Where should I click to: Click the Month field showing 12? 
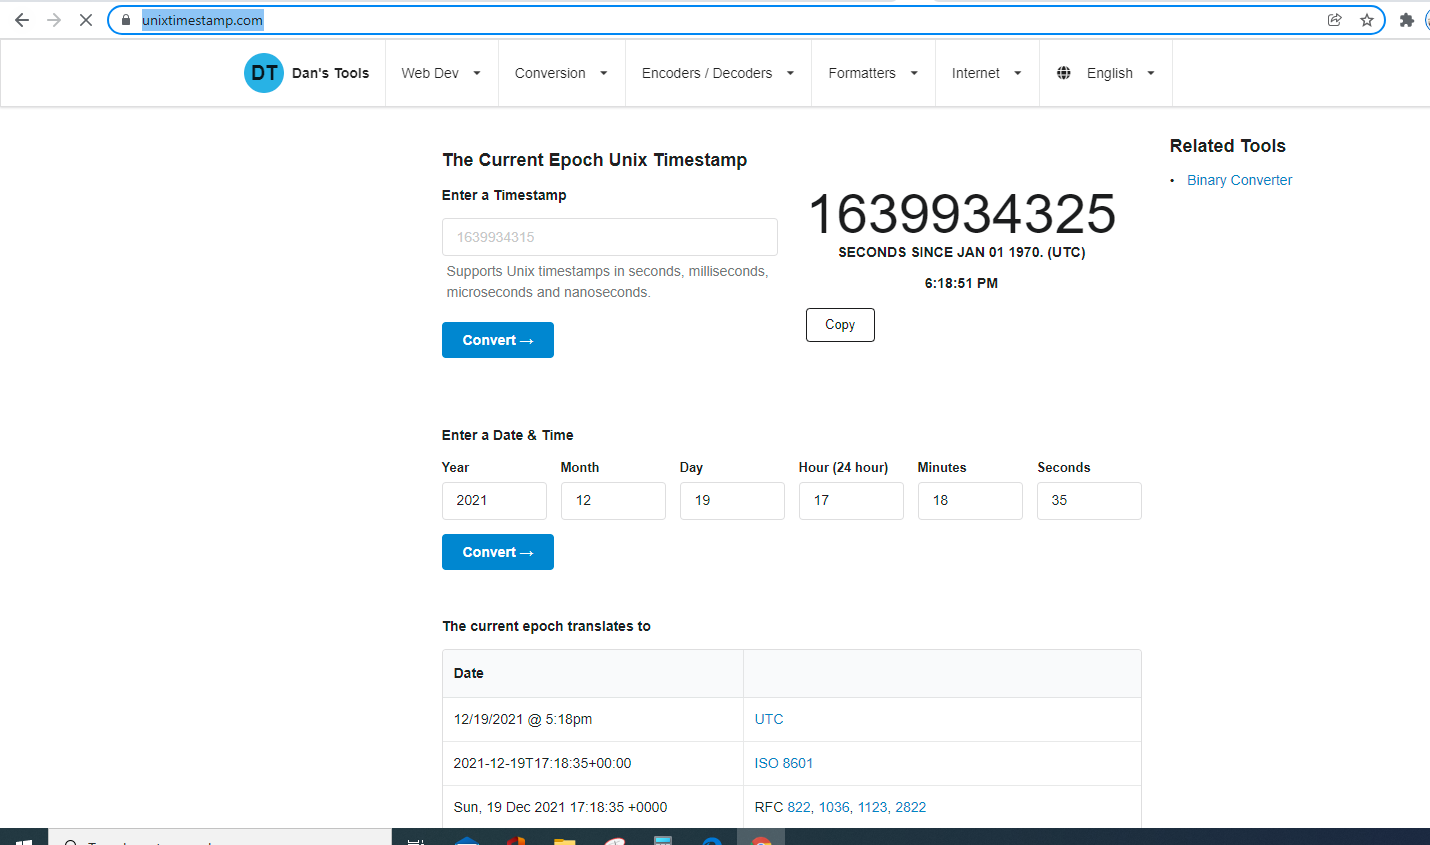click(613, 501)
